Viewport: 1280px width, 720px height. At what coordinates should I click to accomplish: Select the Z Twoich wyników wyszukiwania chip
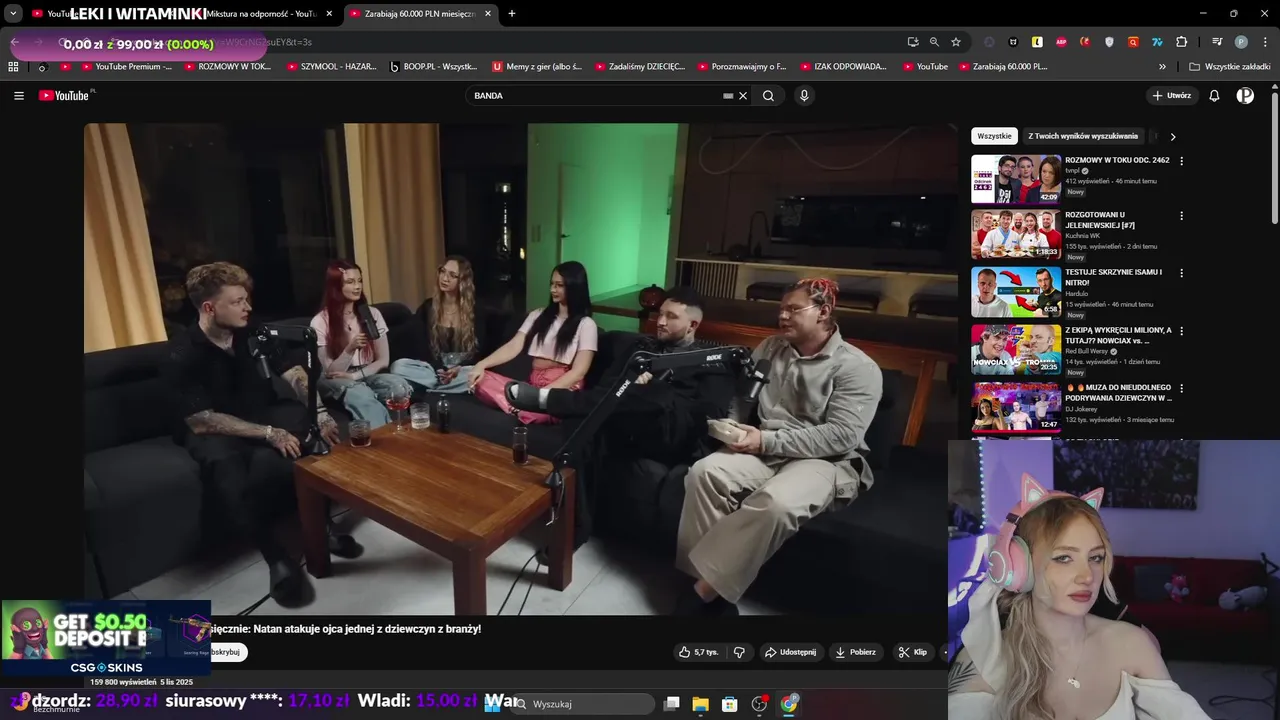[1083, 136]
